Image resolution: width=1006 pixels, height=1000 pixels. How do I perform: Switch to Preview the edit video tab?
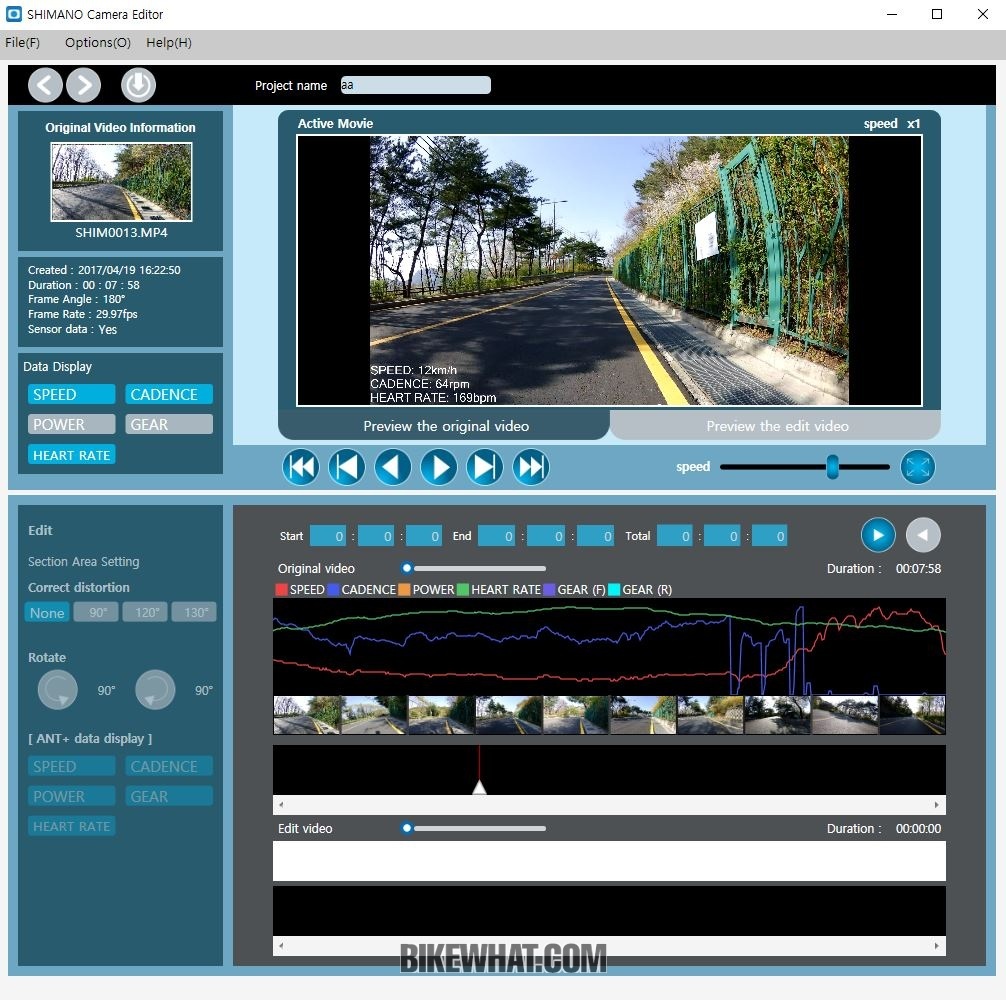click(x=777, y=426)
